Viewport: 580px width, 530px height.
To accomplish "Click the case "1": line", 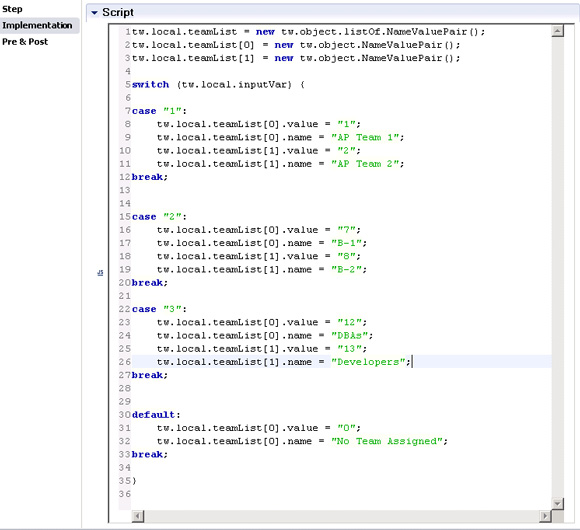I will 159,111.
